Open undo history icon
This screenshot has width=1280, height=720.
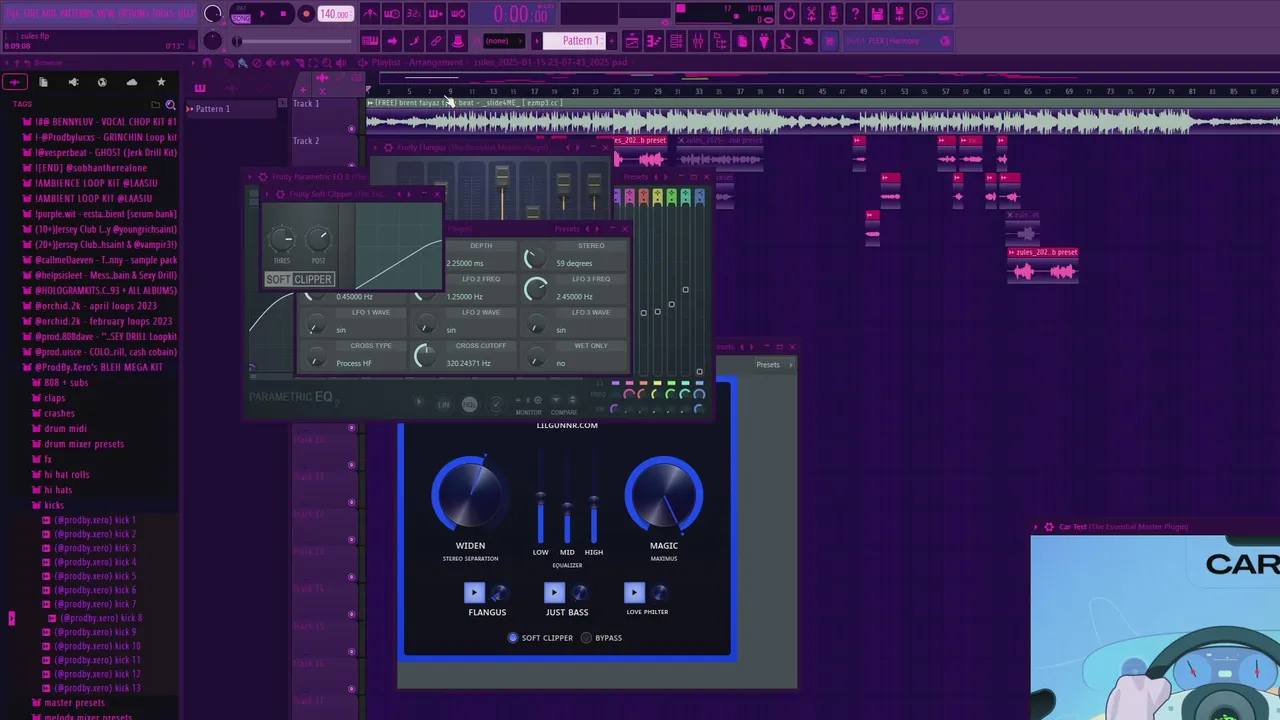click(789, 14)
